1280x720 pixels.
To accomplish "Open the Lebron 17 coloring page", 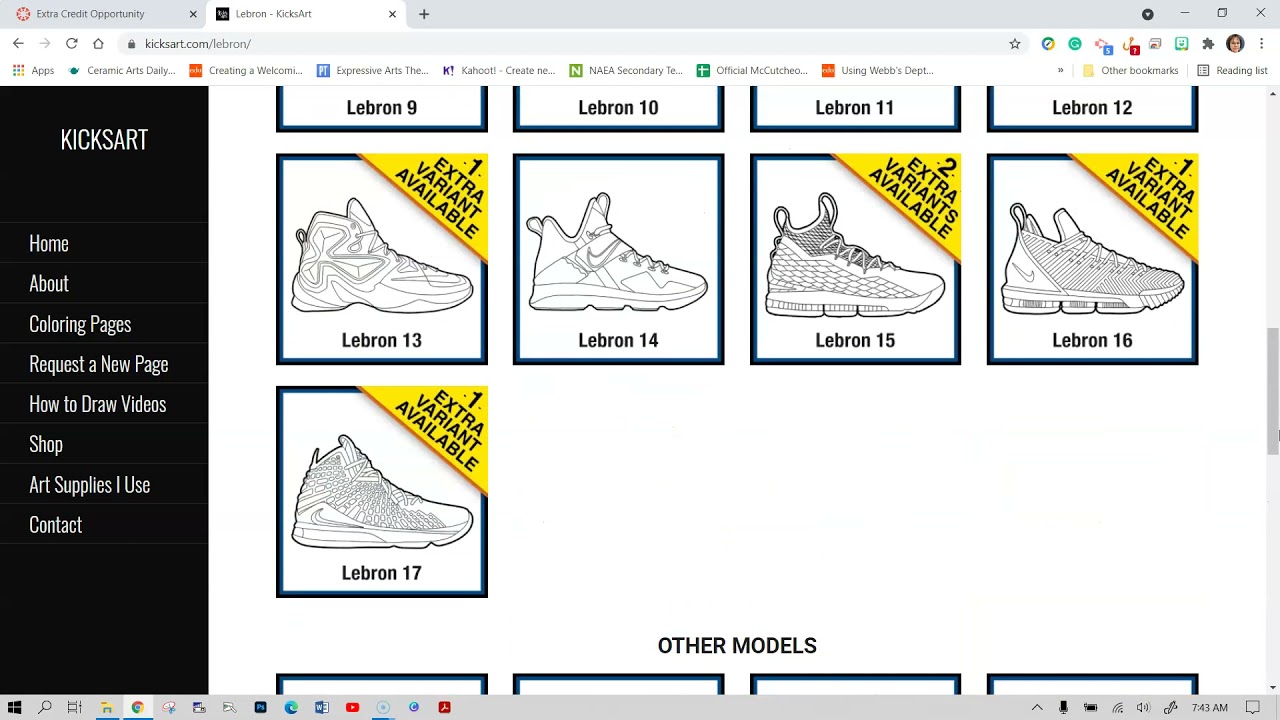I will click(382, 492).
